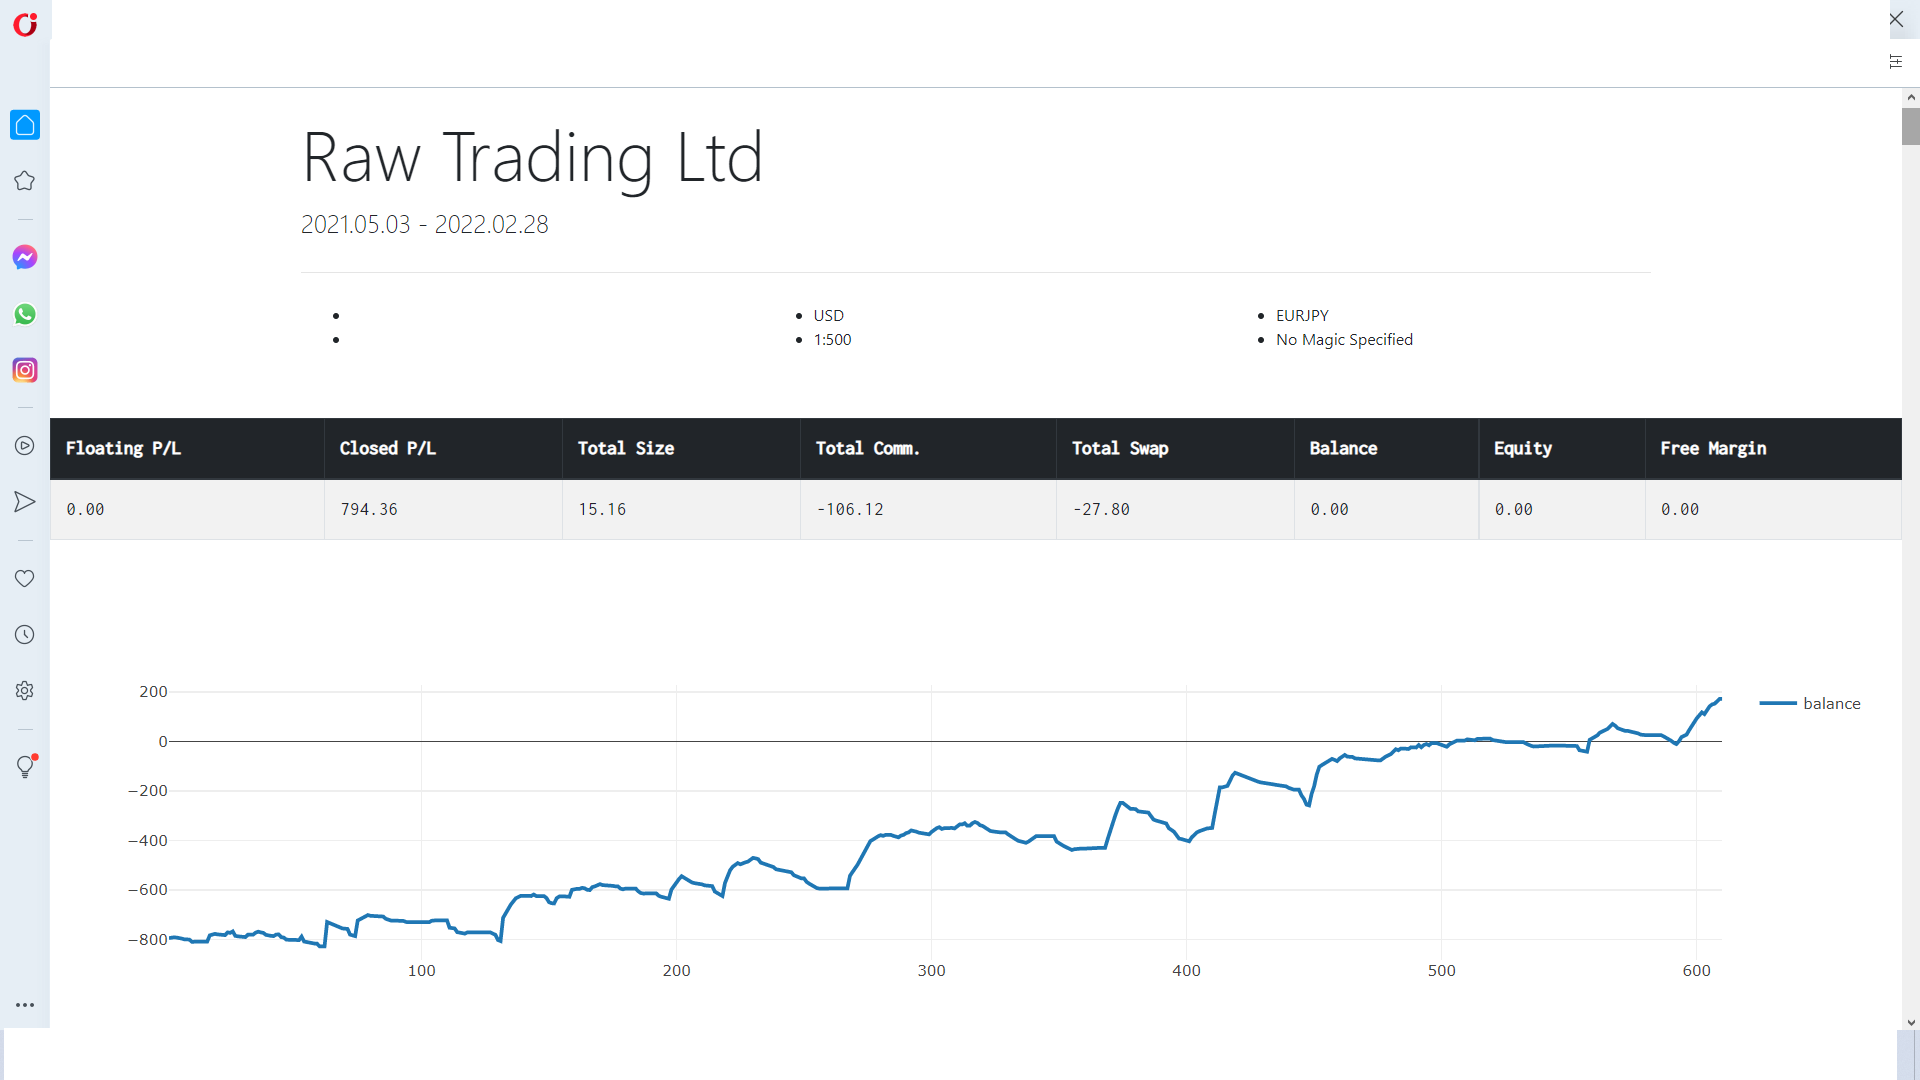The image size is (1920, 1080).
Task: Open Pinboards heart icon in sidebar
Action: coord(25,578)
